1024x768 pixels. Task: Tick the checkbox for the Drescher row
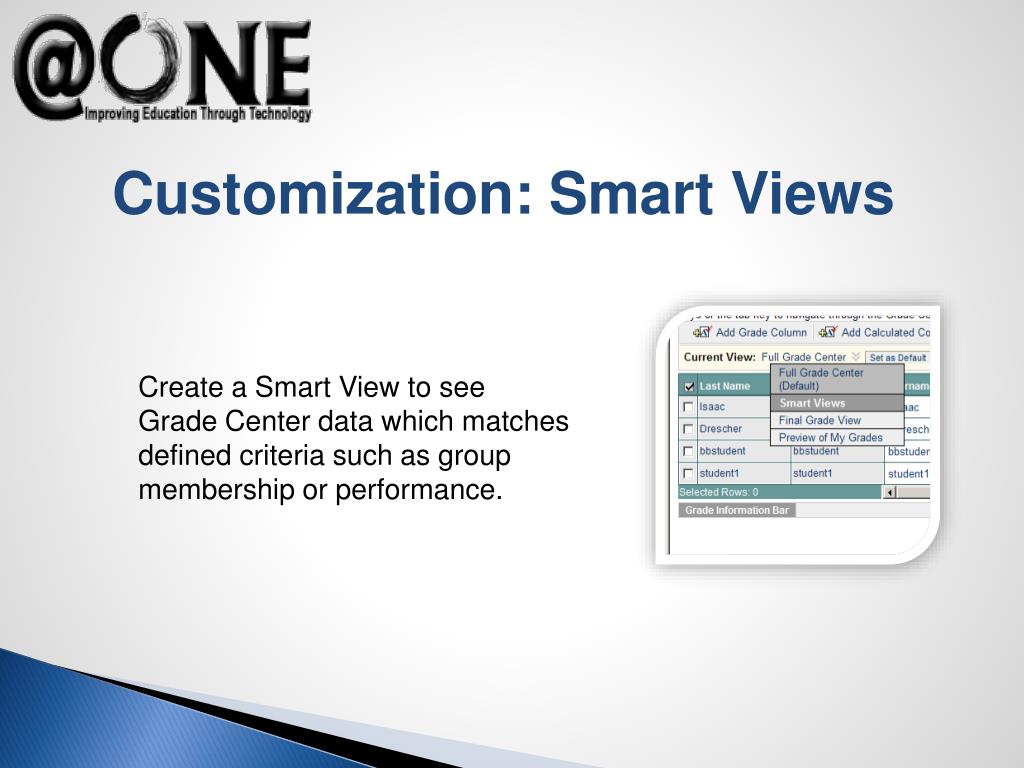(x=688, y=429)
